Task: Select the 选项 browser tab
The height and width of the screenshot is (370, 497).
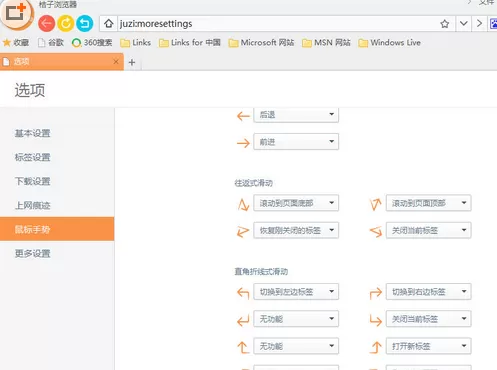Action: point(62,62)
